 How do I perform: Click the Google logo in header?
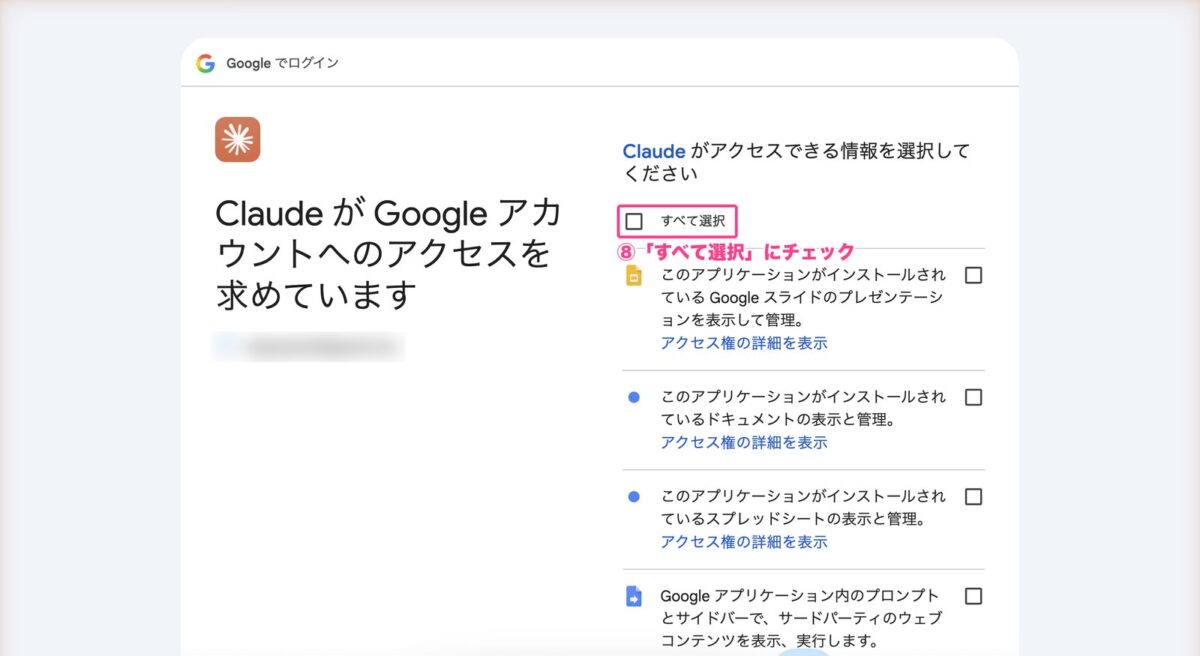click(205, 63)
